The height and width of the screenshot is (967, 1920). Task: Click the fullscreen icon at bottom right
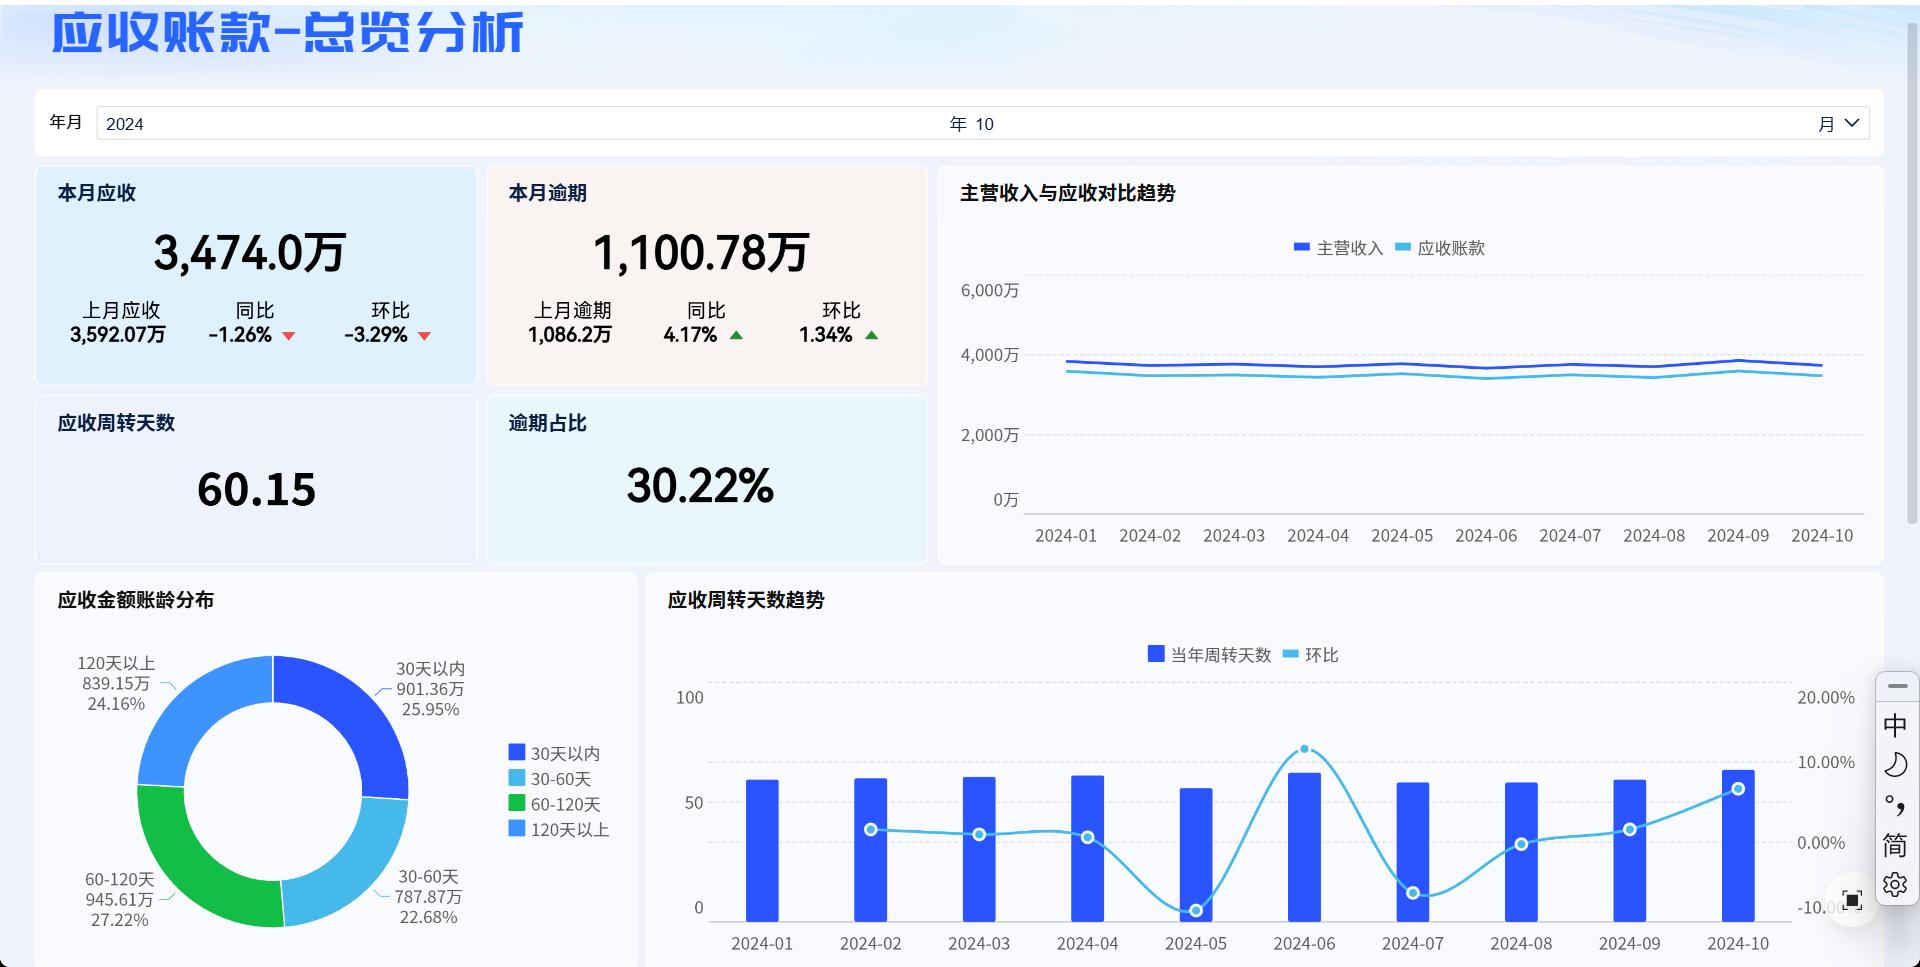coord(1852,900)
